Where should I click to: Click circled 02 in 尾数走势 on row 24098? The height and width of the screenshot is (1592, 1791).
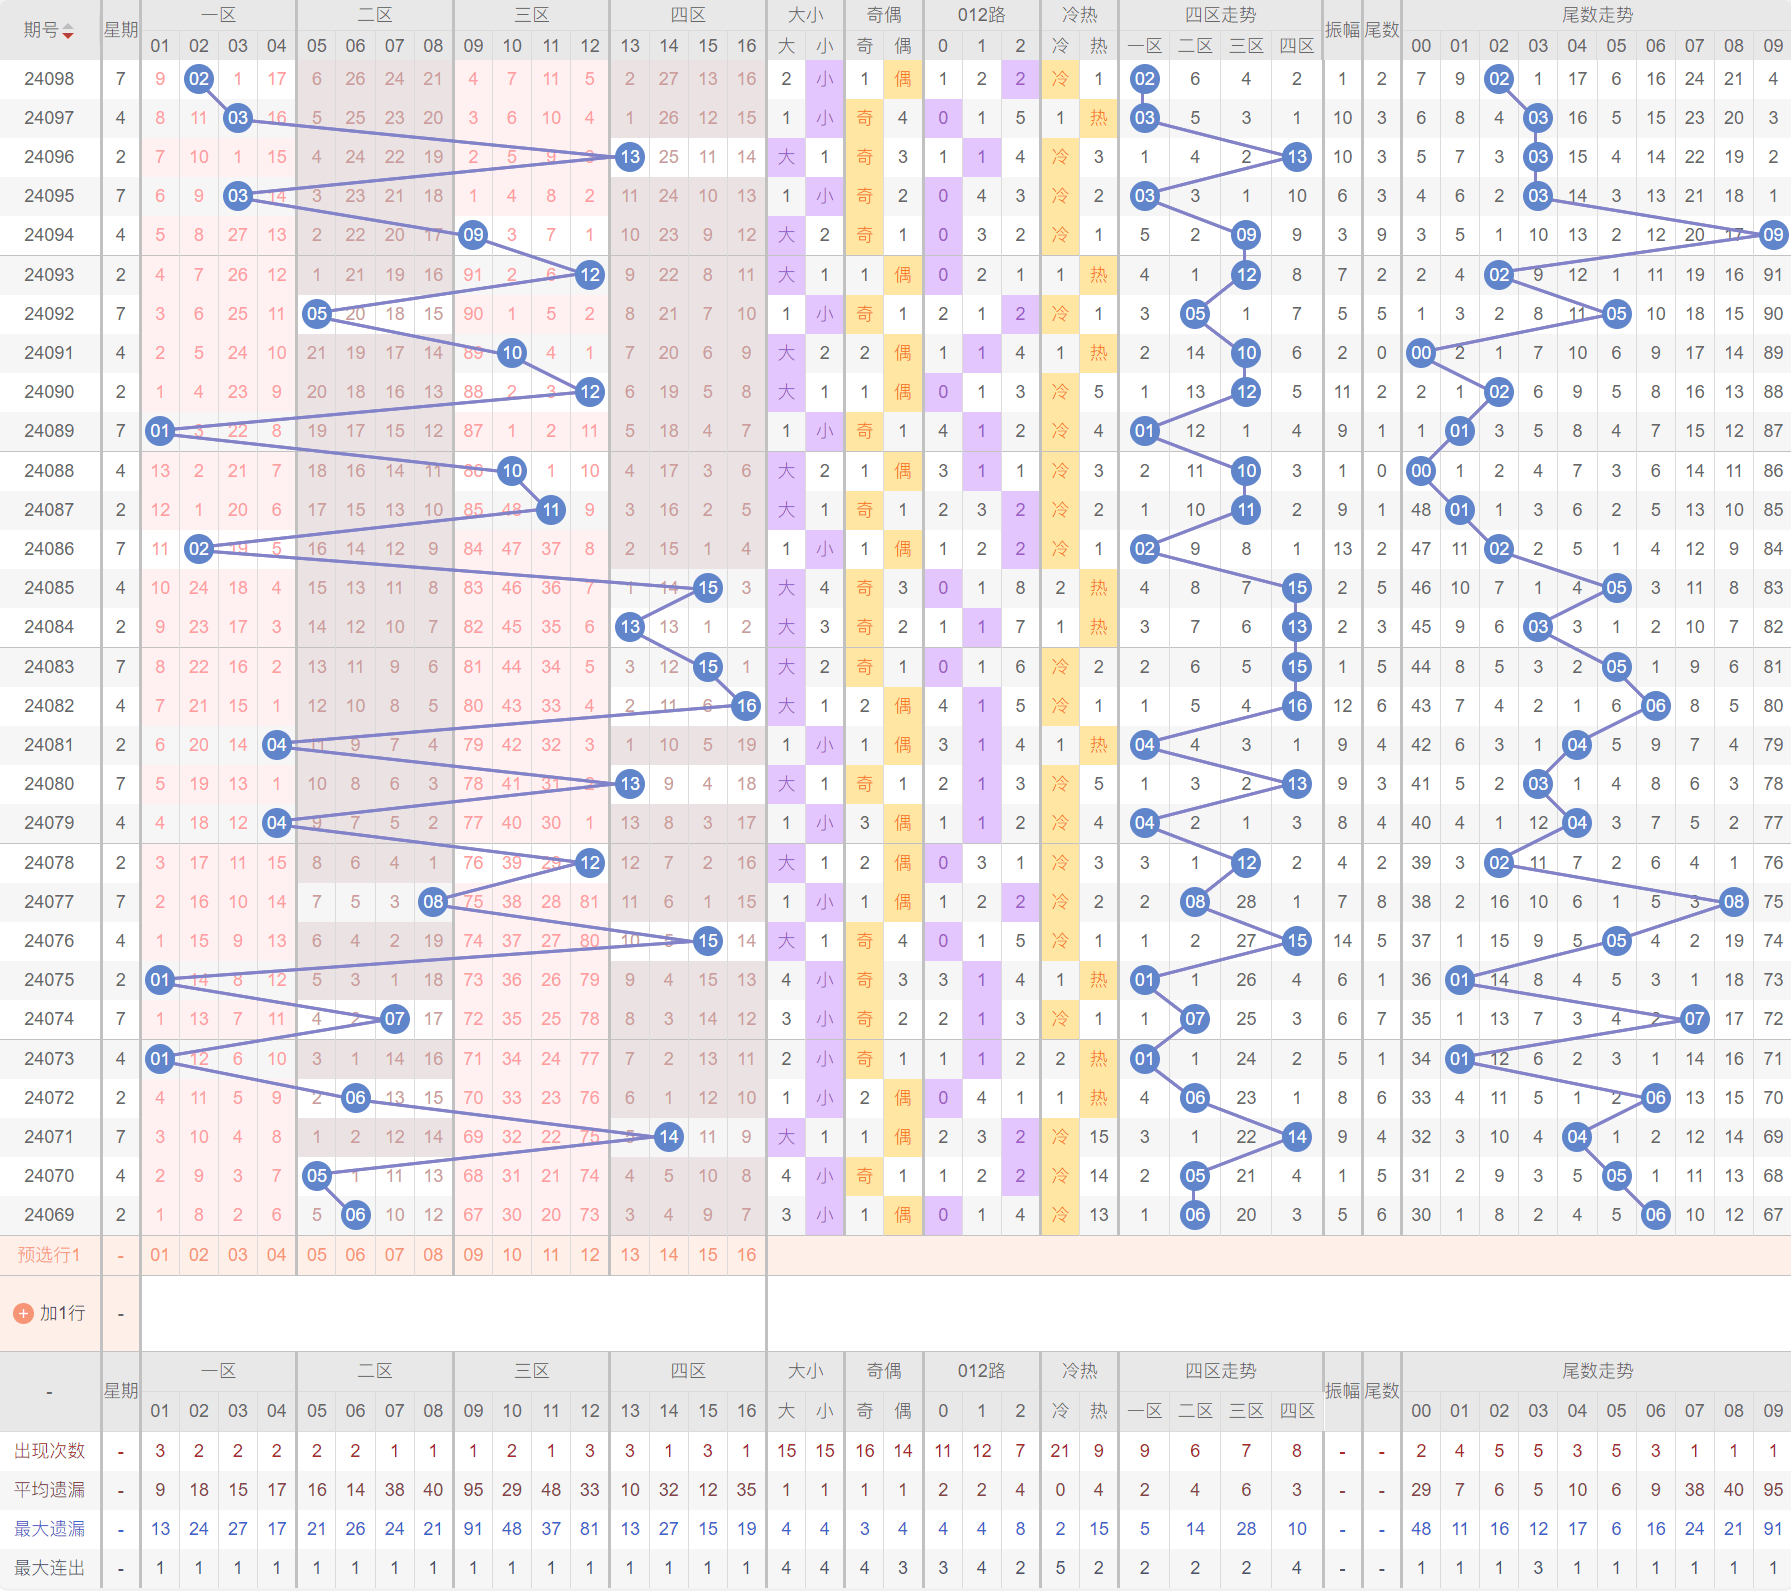(x=1498, y=78)
